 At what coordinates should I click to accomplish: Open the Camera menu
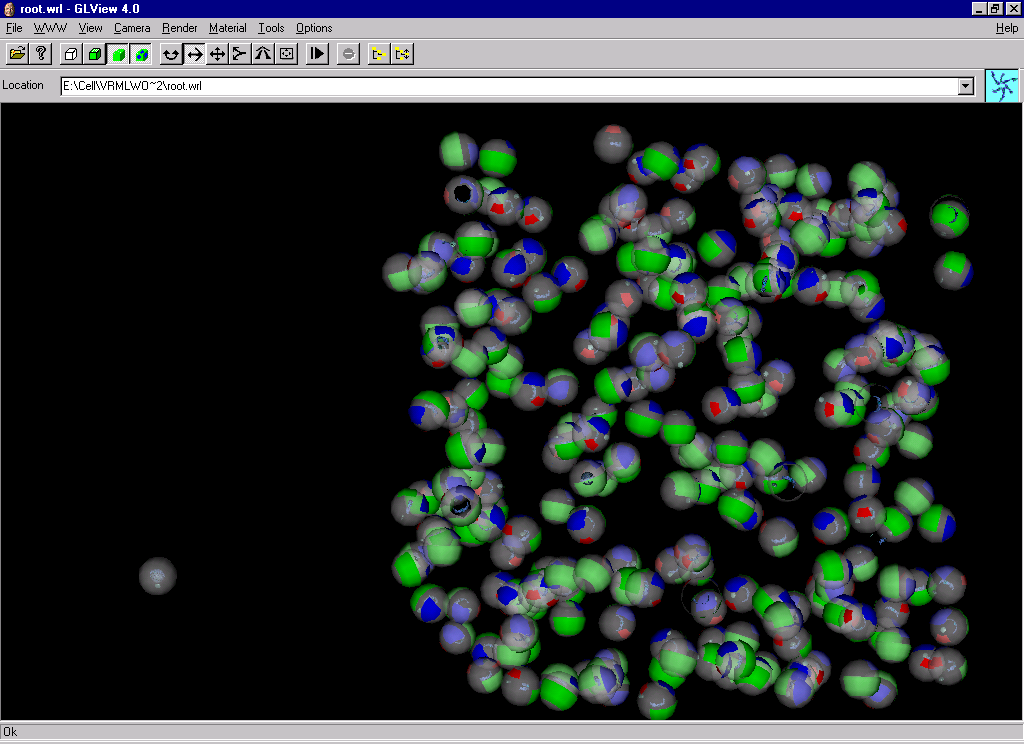click(132, 28)
